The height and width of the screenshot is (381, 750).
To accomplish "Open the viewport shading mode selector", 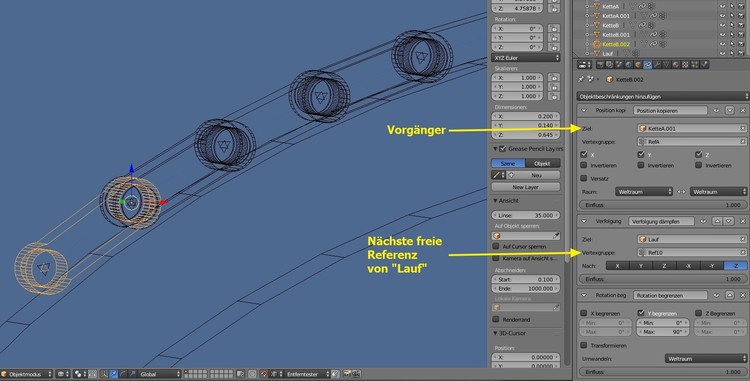I will (63, 374).
